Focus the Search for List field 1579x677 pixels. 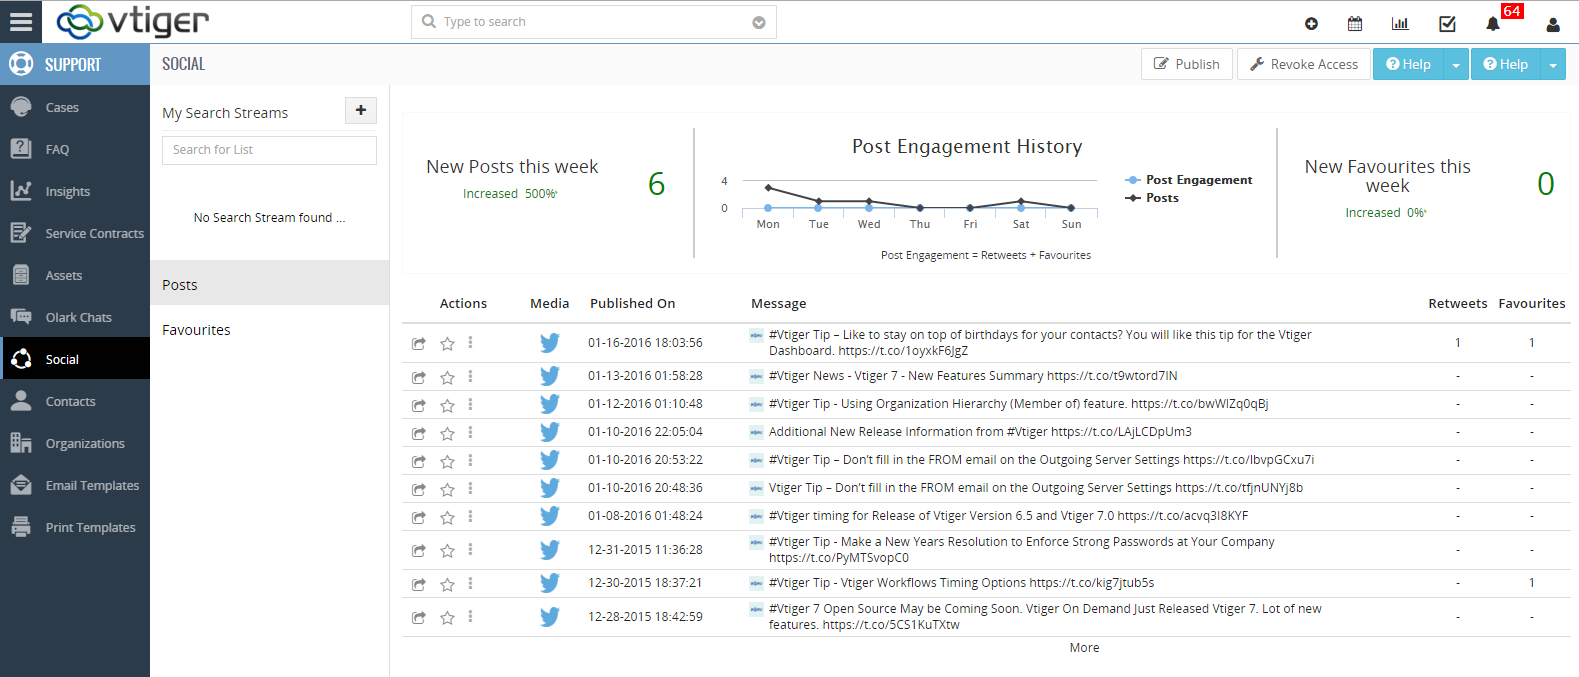pyautogui.click(x=269, y=150)
